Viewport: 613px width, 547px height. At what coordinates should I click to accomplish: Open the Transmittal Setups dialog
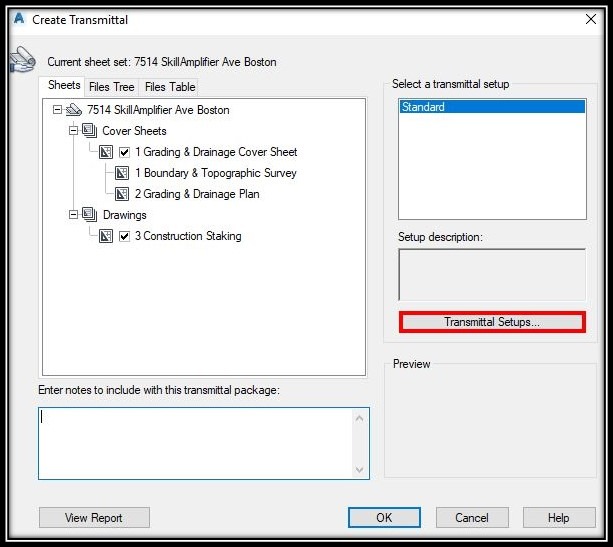(492, 322)
